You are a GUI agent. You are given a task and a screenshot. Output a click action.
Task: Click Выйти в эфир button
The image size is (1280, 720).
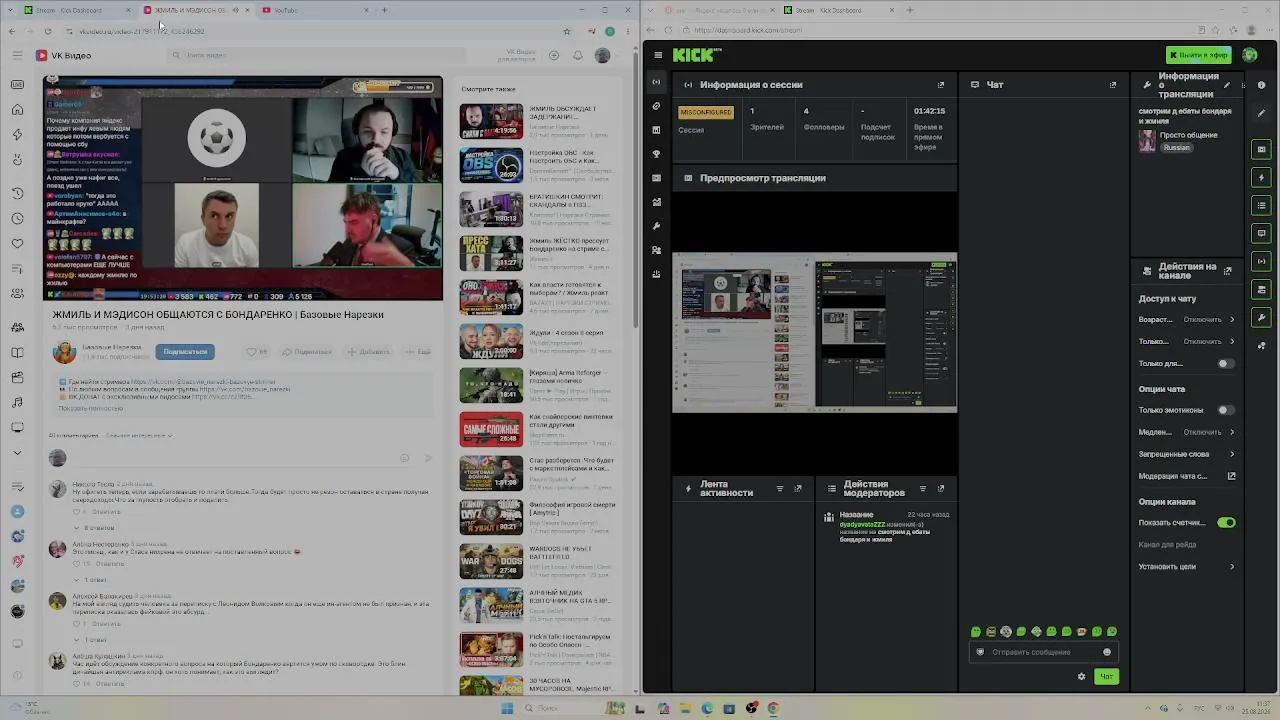pyautogui.click(x=1199, y=55)
